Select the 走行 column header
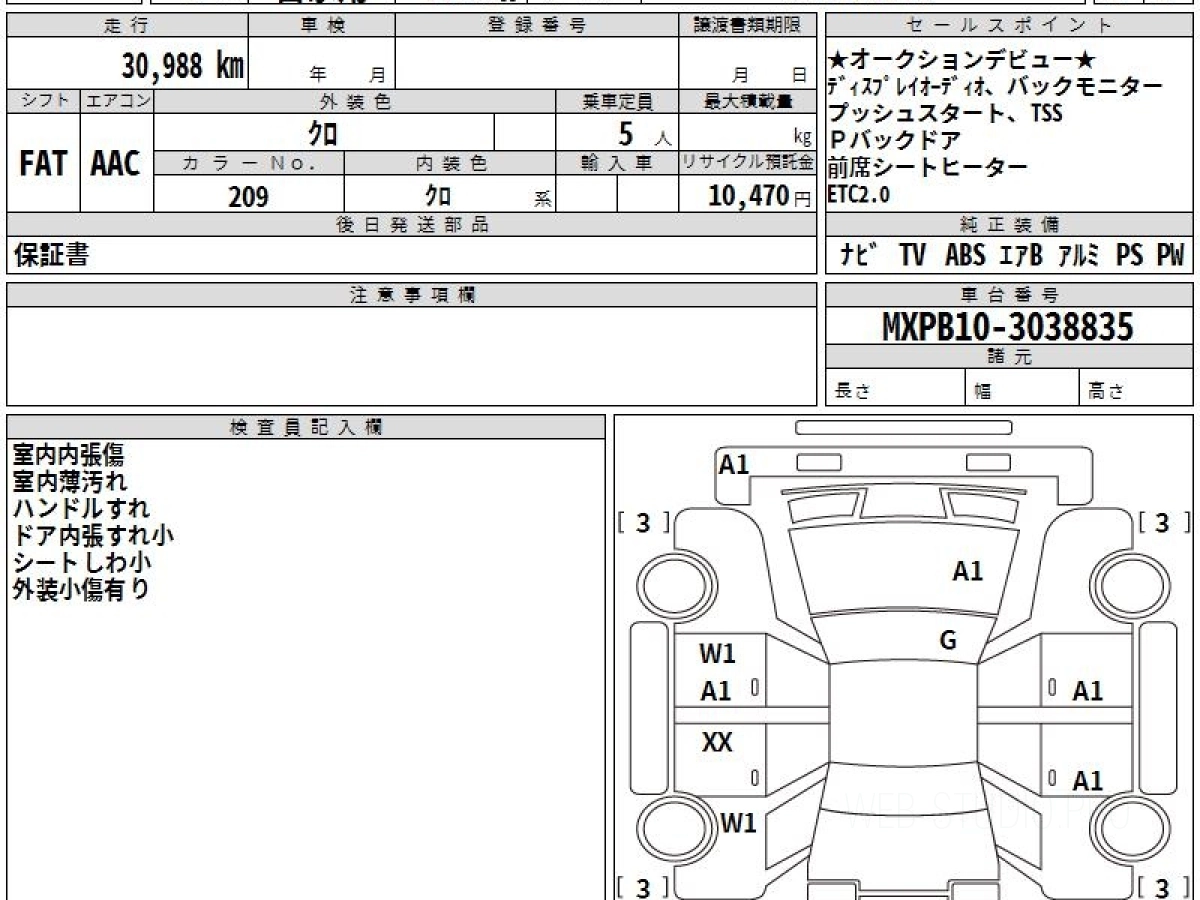1200x900 pixels. pos(126,26)
